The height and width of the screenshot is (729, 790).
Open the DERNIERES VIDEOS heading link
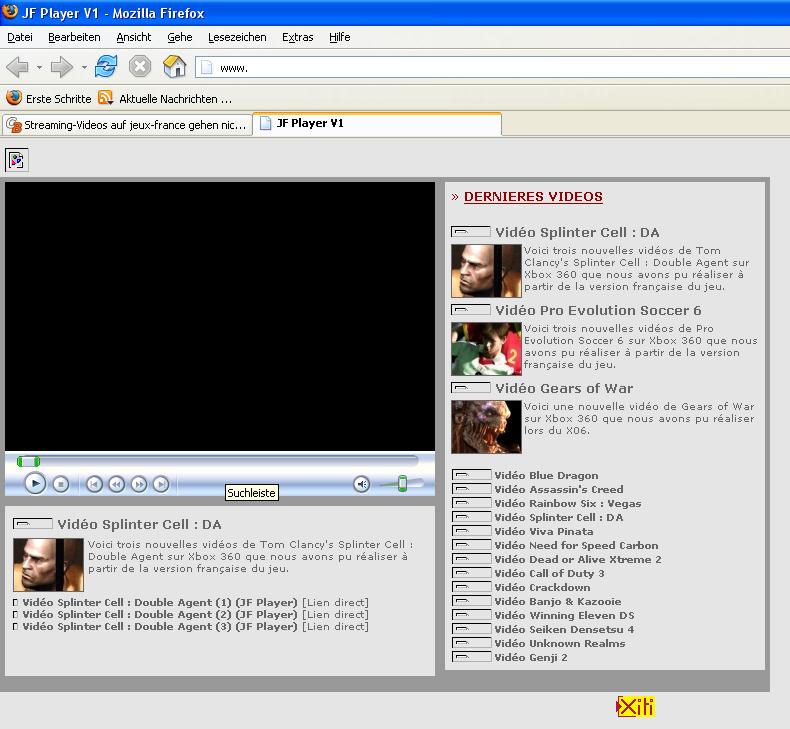(533, 196)
